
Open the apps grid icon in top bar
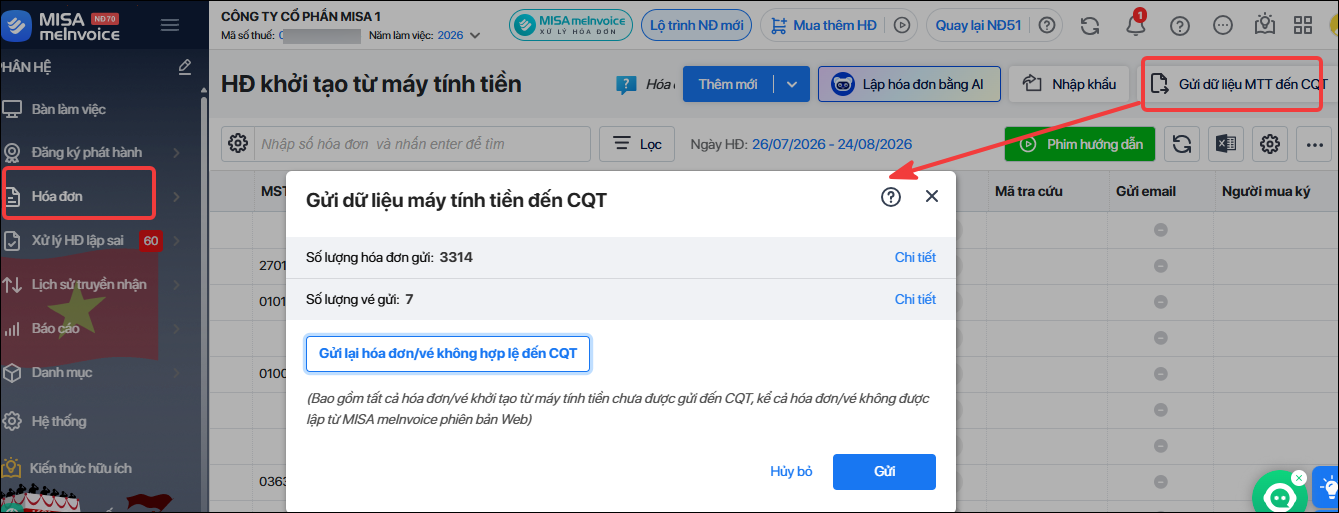click(x=1303, y=24)
